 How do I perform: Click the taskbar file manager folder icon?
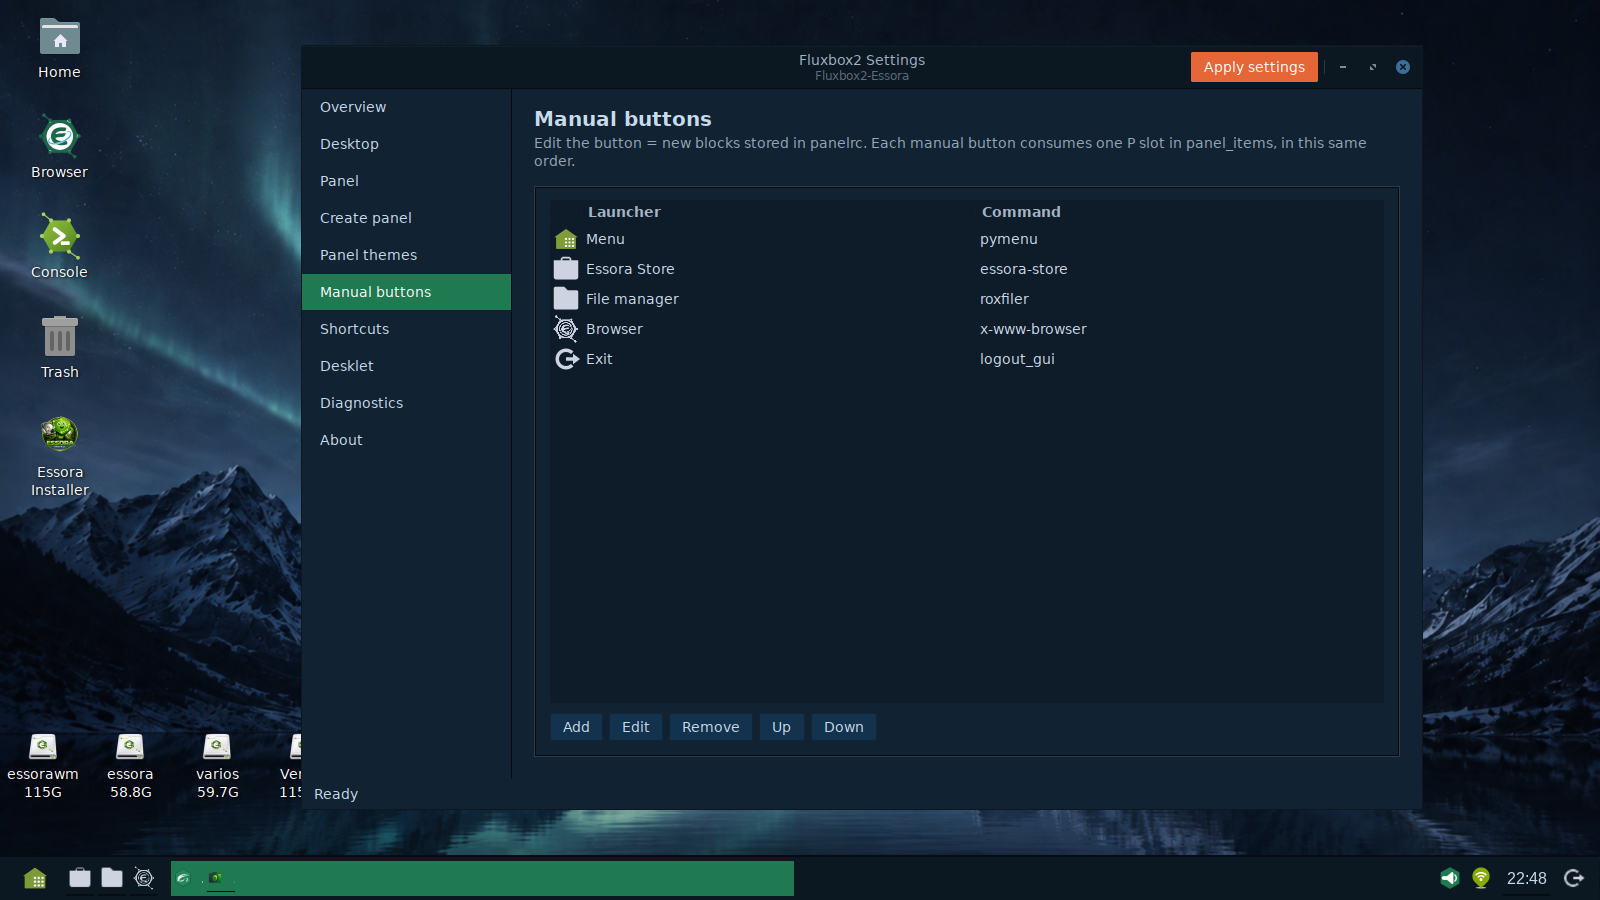[112, 878]
